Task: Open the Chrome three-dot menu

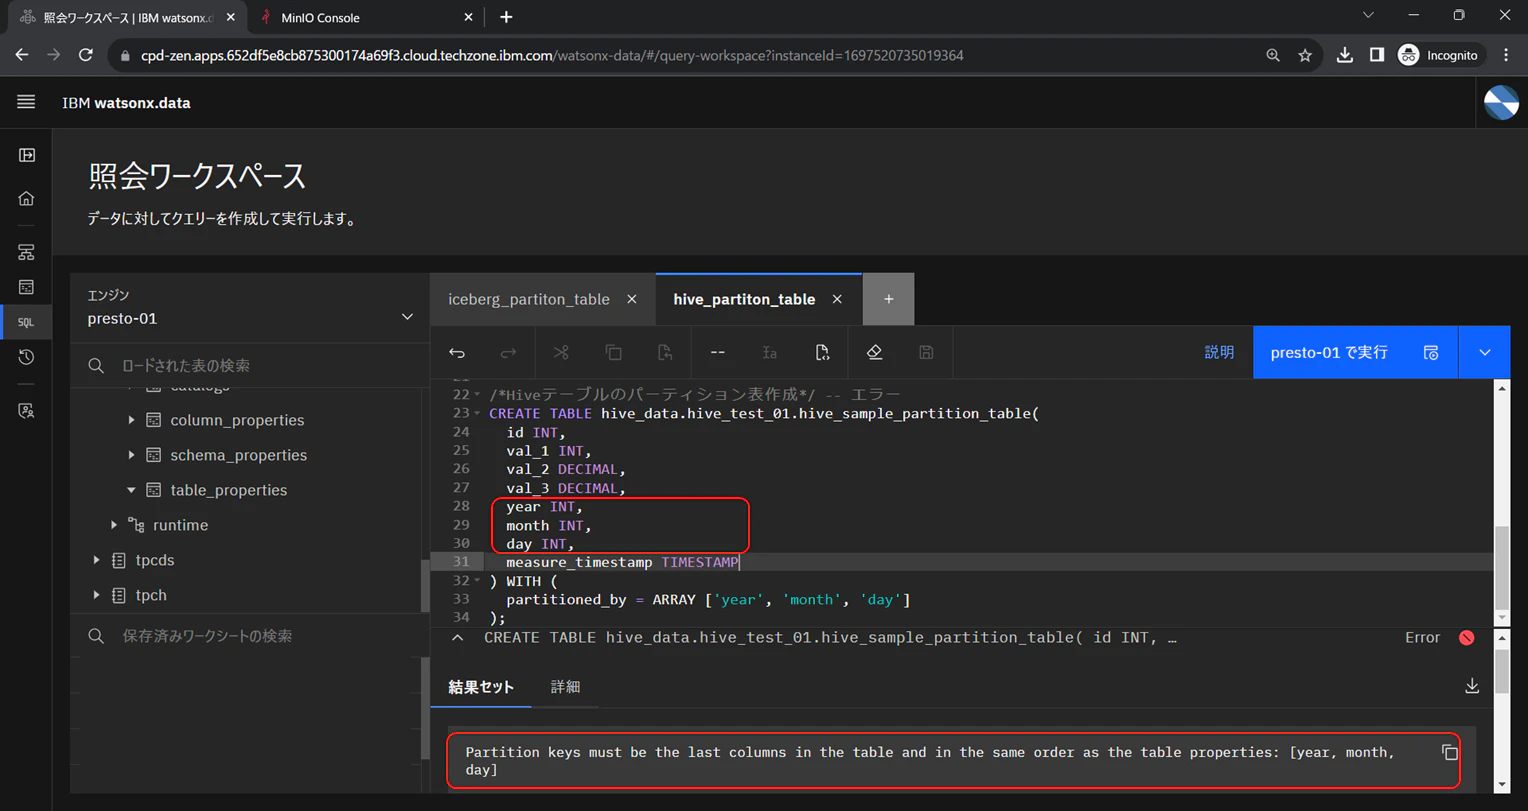Action: [x=1506, y=55]
